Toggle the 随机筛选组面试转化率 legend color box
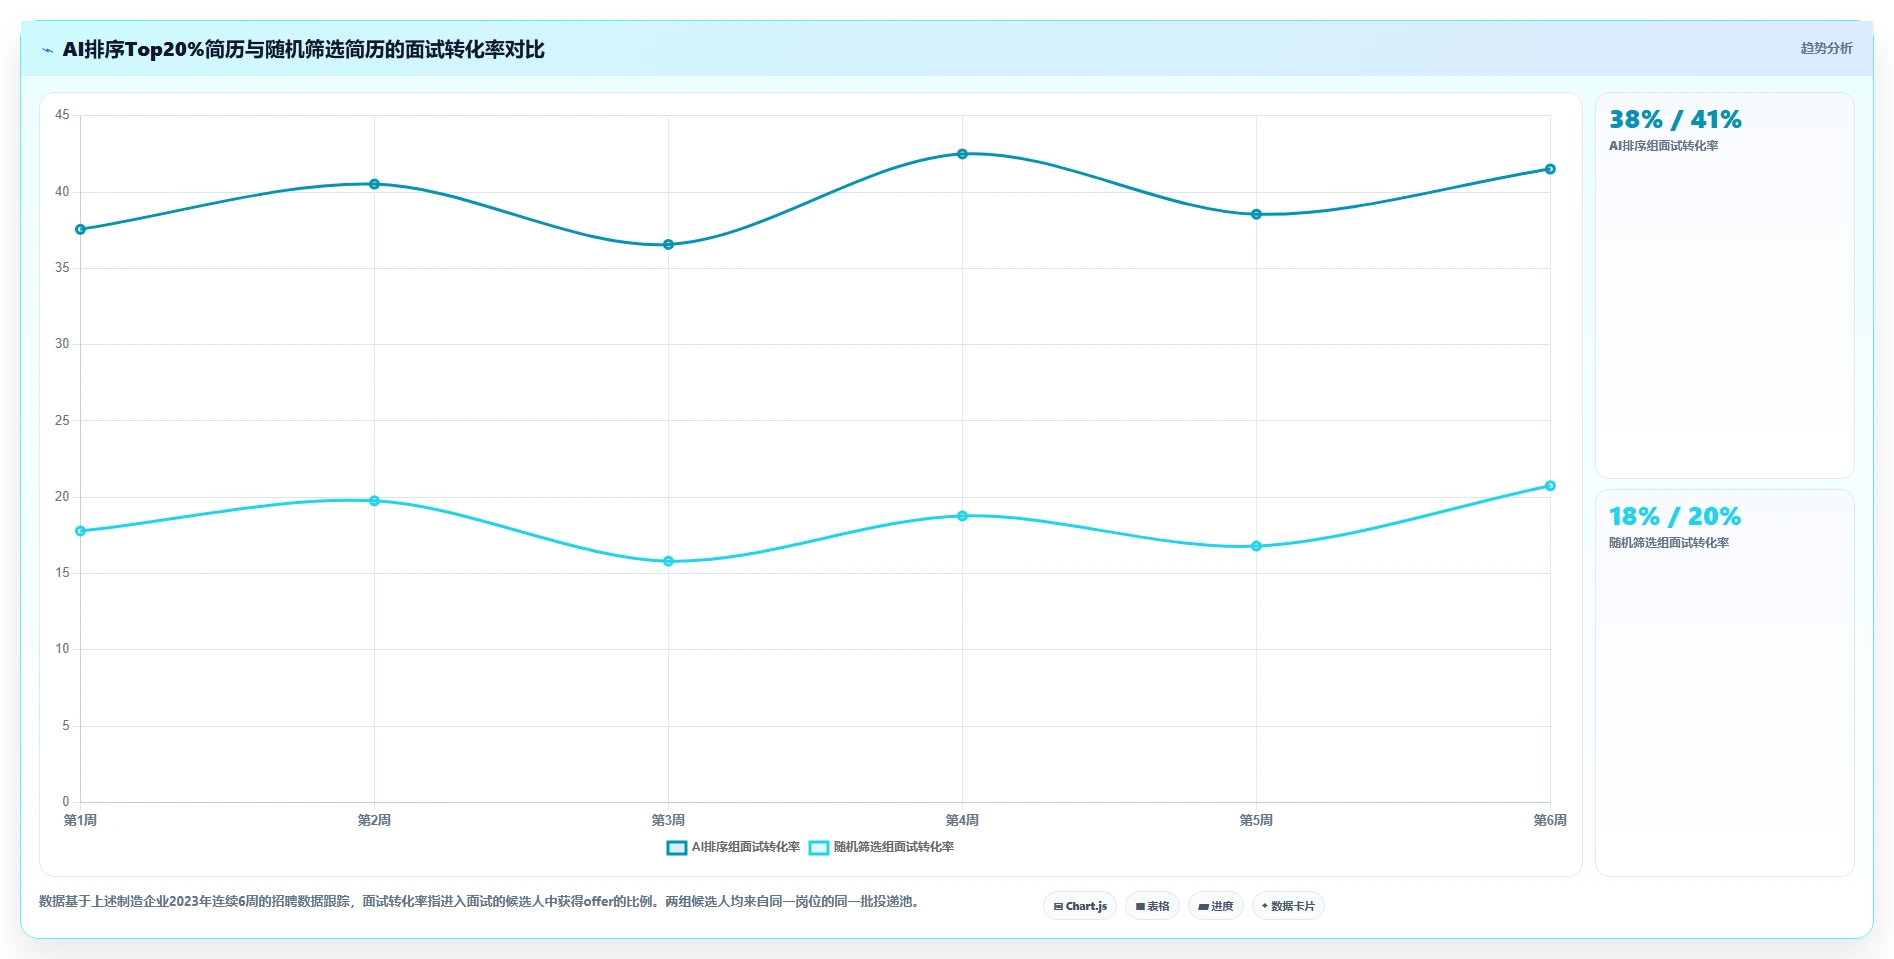This screenshot has width=1894, height=959. 819,848
